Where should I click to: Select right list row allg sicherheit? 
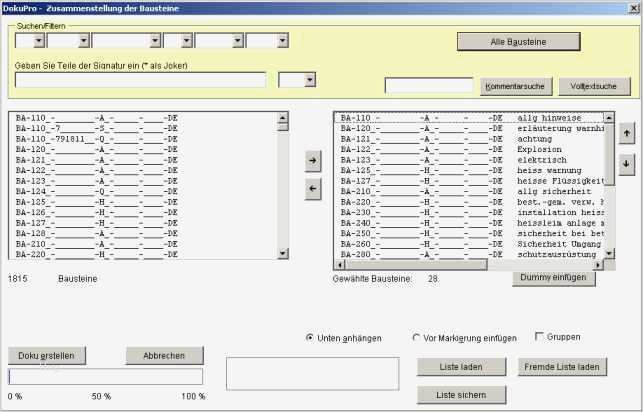click(x=470, y=191)
